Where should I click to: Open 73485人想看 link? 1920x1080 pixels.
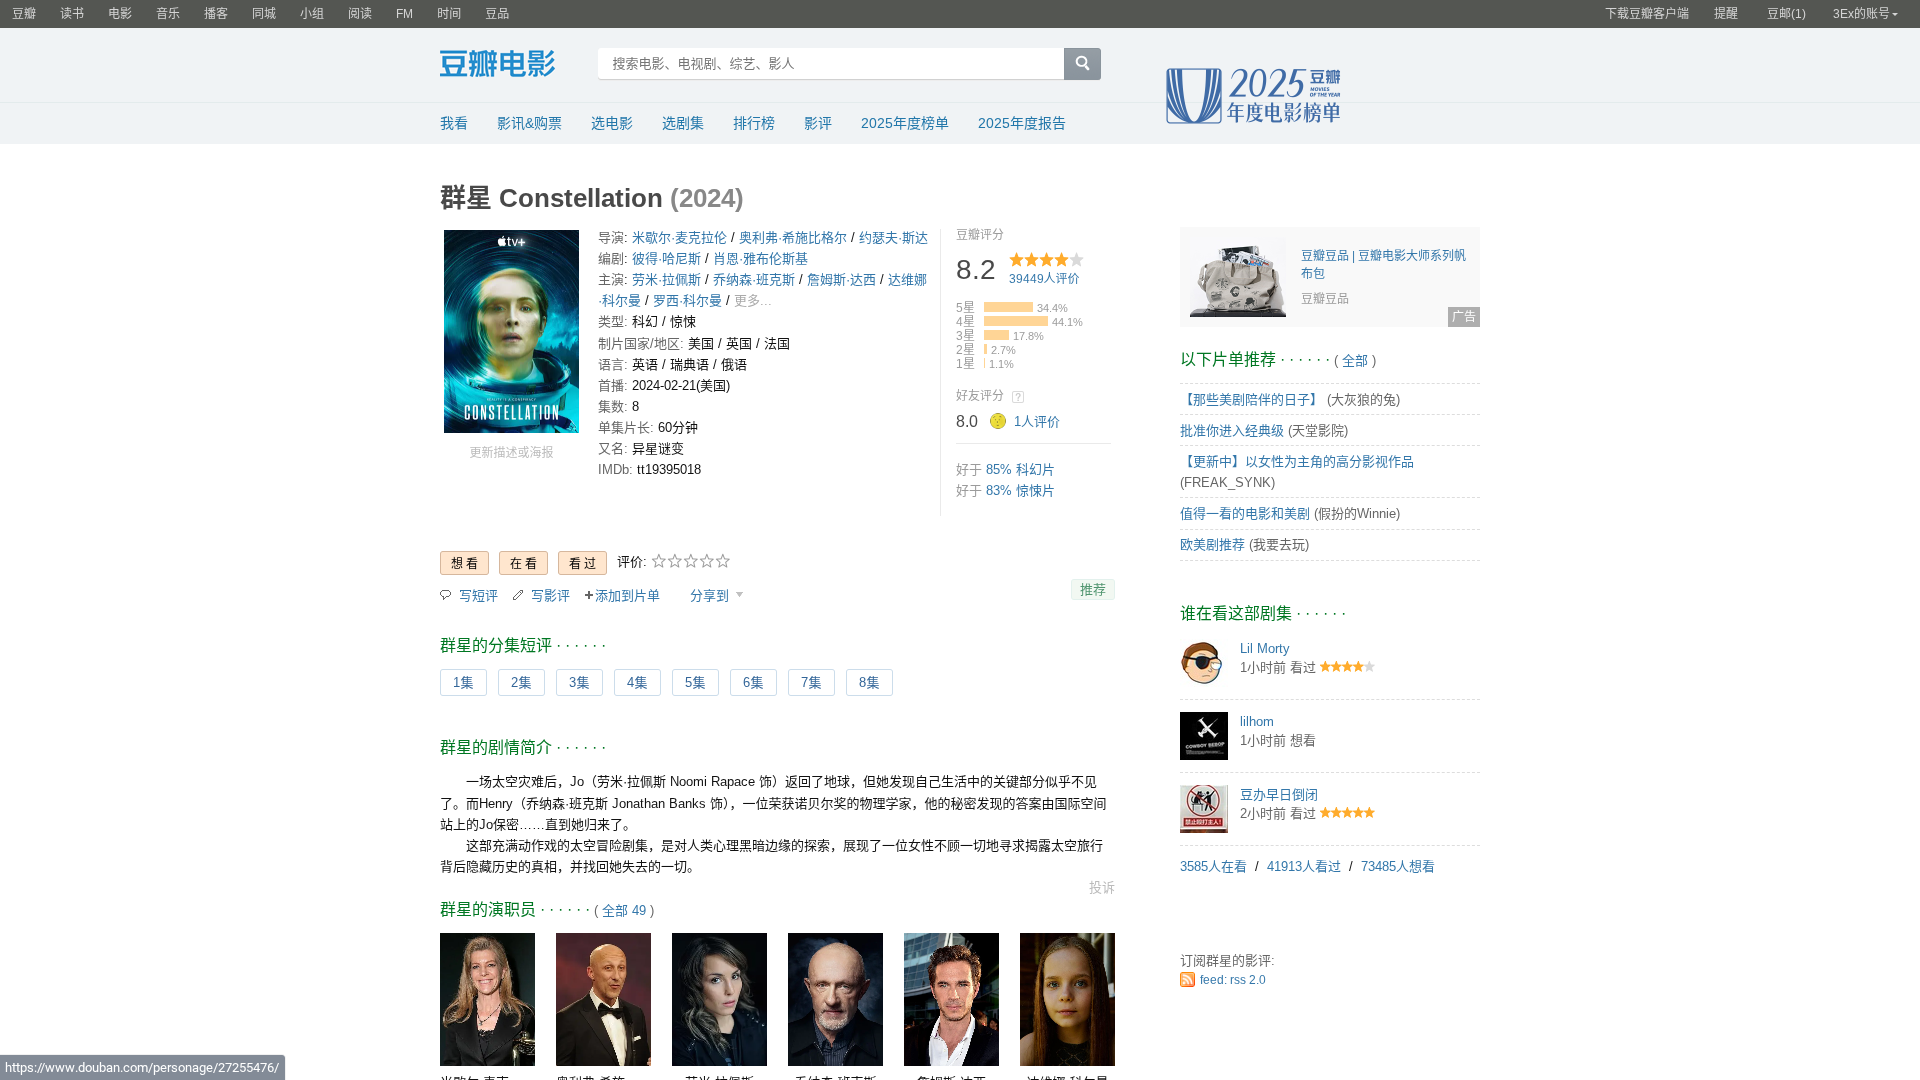click(1397, 867)
